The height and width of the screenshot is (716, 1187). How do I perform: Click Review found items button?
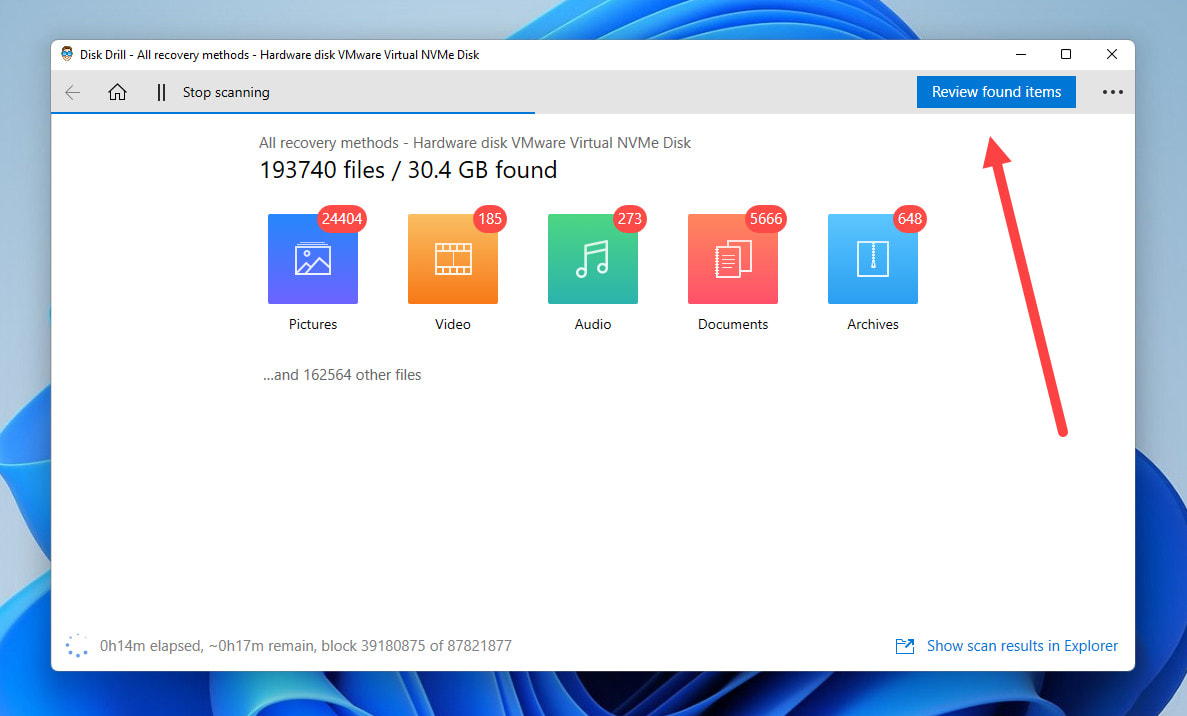[996, 92]
